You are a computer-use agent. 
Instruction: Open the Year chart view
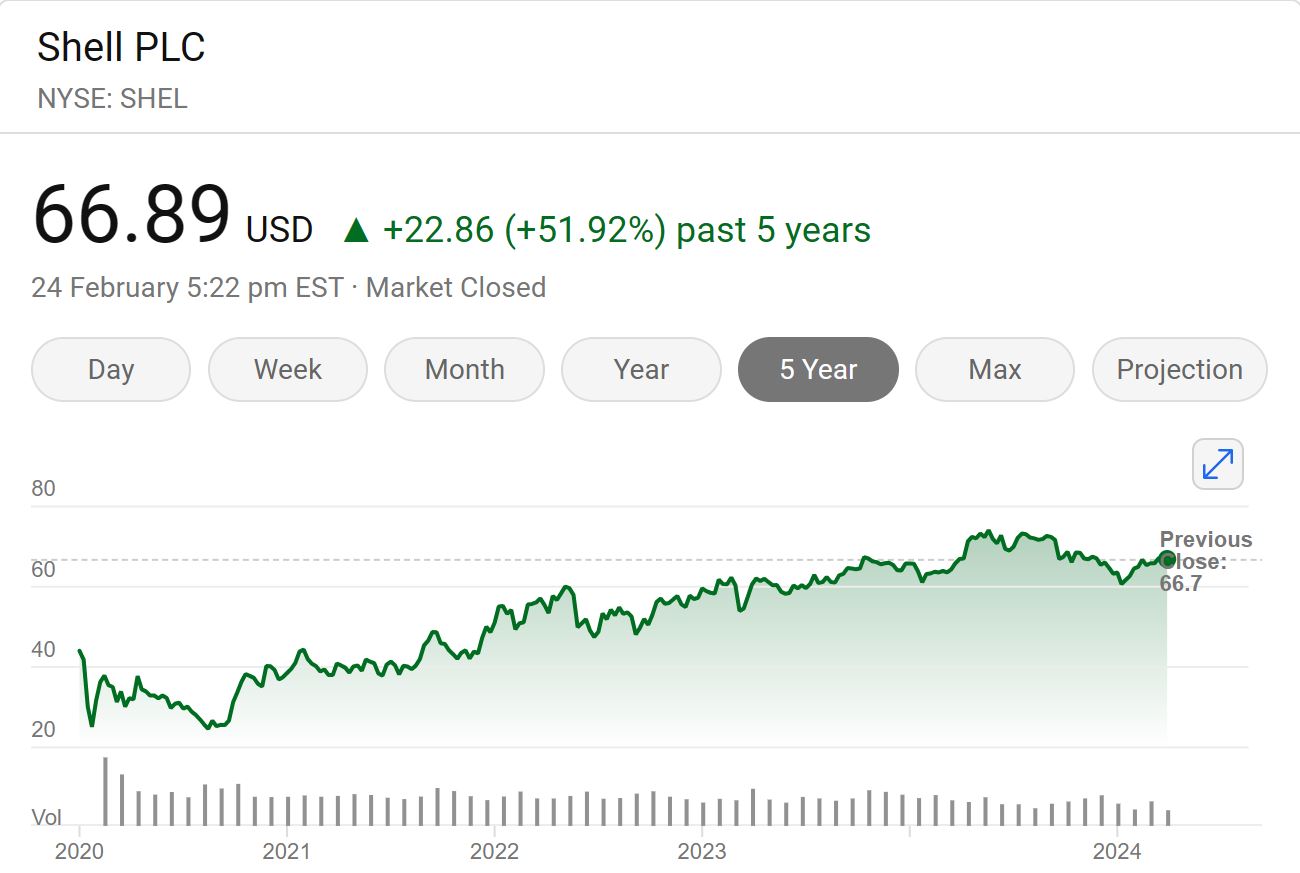tap(641, 369)
